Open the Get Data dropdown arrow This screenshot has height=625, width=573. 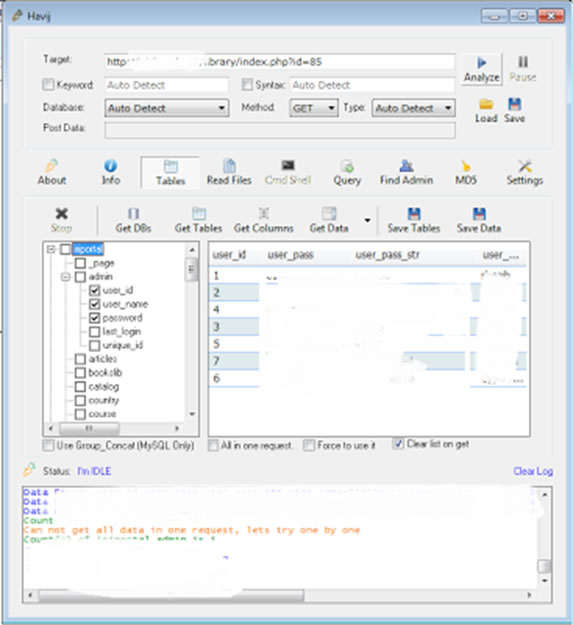[x=367, y=220]
